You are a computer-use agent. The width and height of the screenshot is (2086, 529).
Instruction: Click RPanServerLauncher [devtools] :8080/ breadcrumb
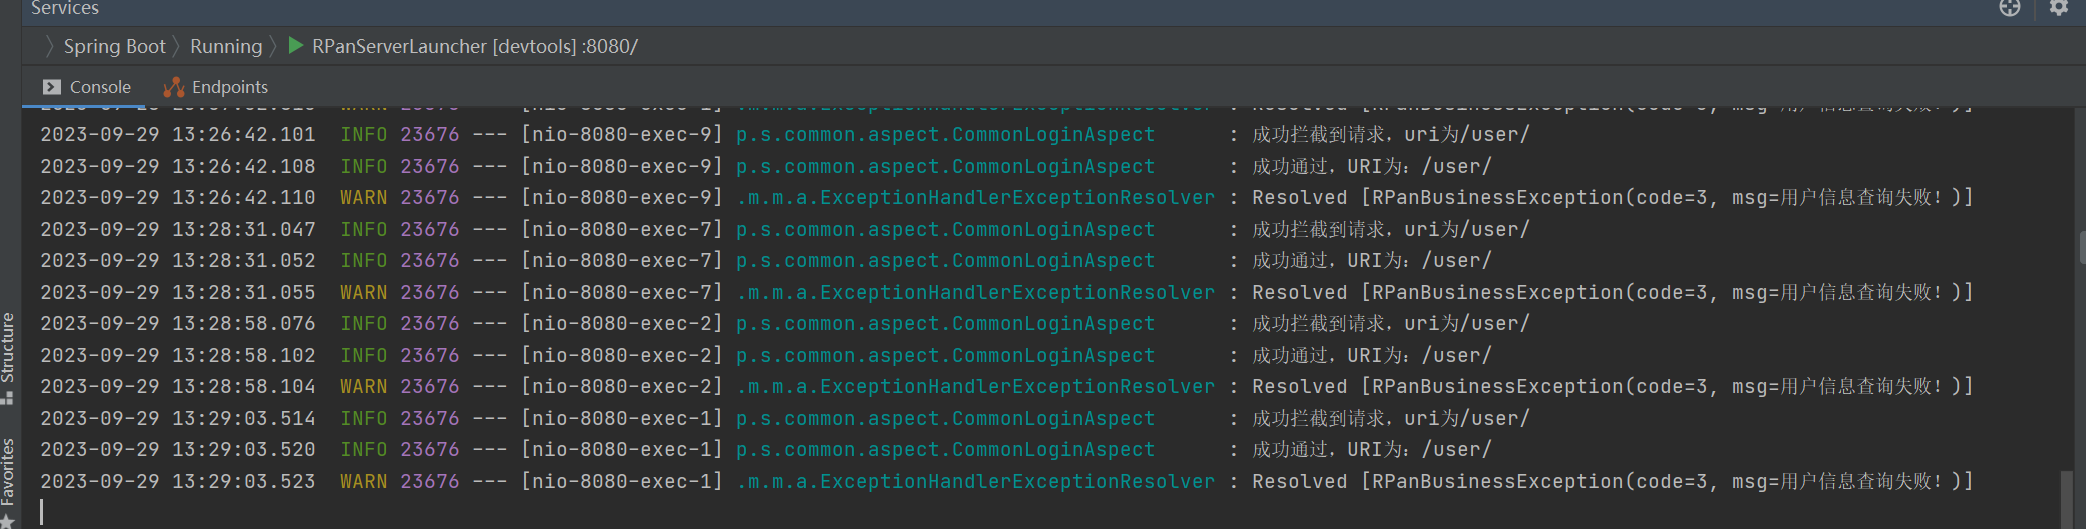click(x=474, y=46)
